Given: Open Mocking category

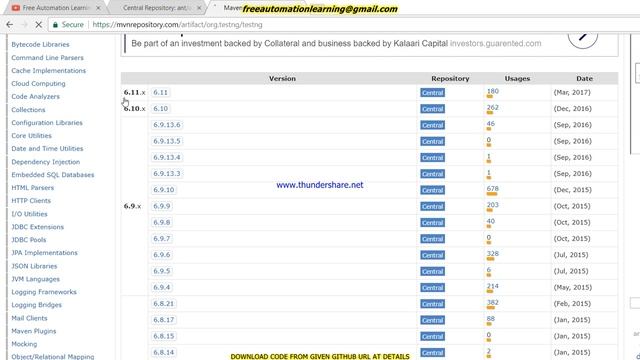Looking at the screenshot, I should coord(24,344).
